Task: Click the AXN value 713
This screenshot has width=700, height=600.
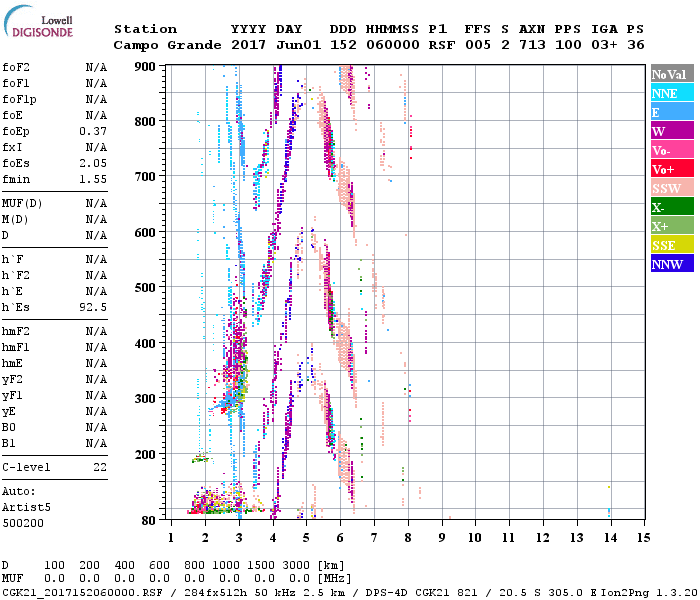Action: coord(532,45)
